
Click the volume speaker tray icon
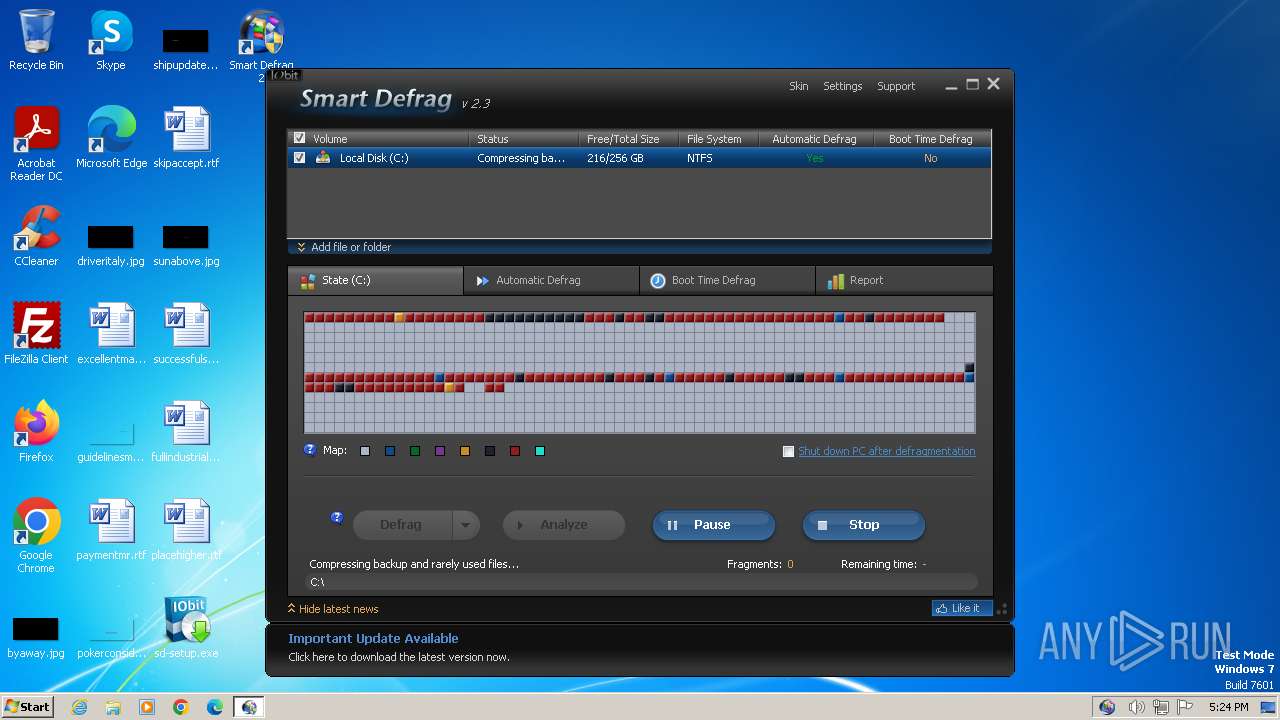(x=1137, y=707)
